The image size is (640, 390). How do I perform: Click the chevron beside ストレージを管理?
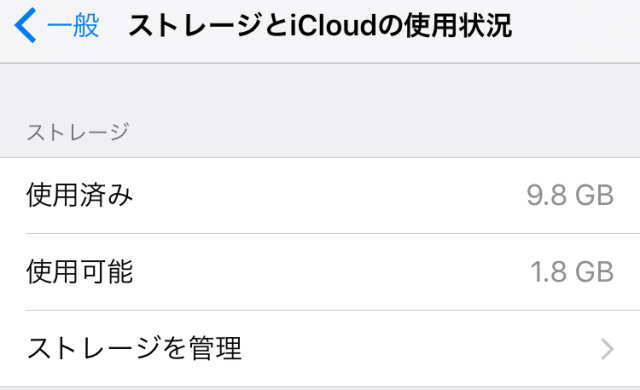[x=607, y=349]
